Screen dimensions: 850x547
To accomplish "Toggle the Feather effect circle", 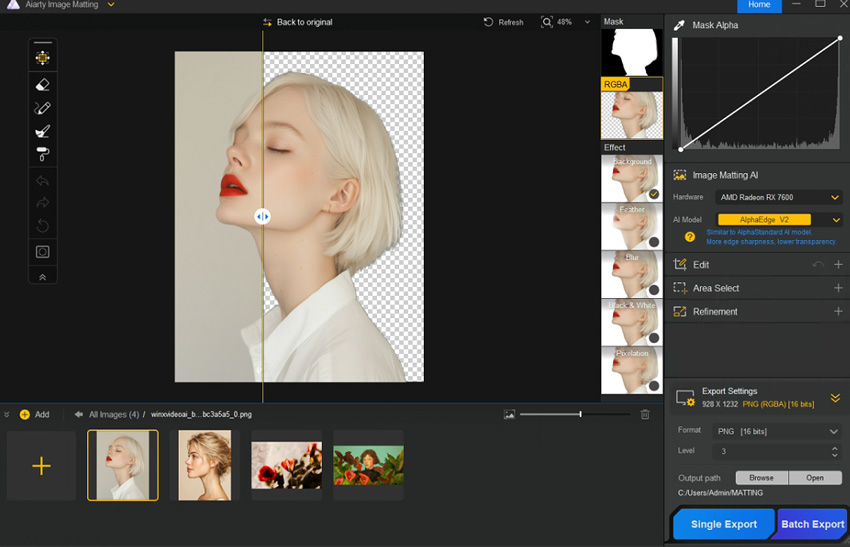I will coord(654,242).
